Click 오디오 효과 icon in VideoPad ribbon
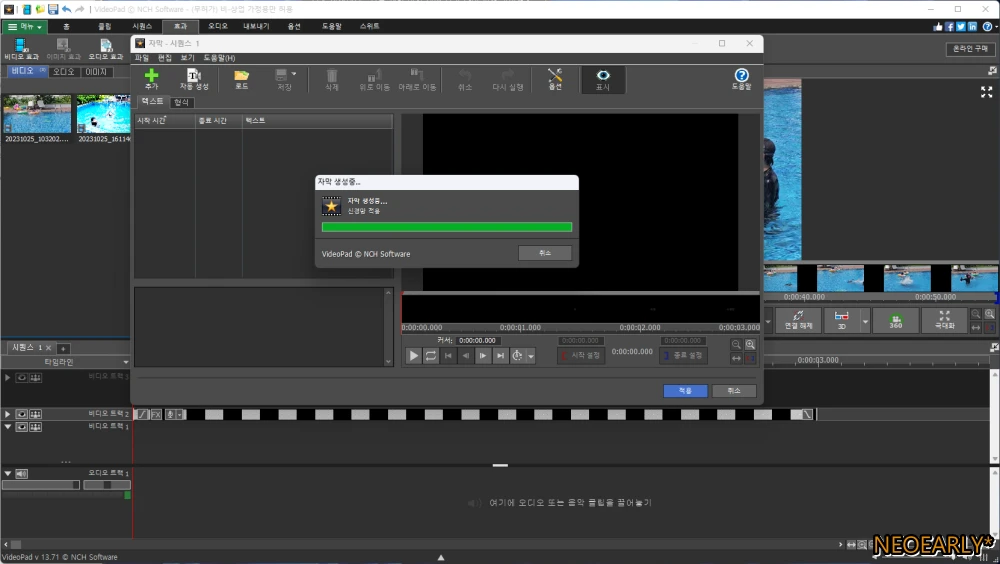This screenshot has width=1000, height=564. [106, 49]
